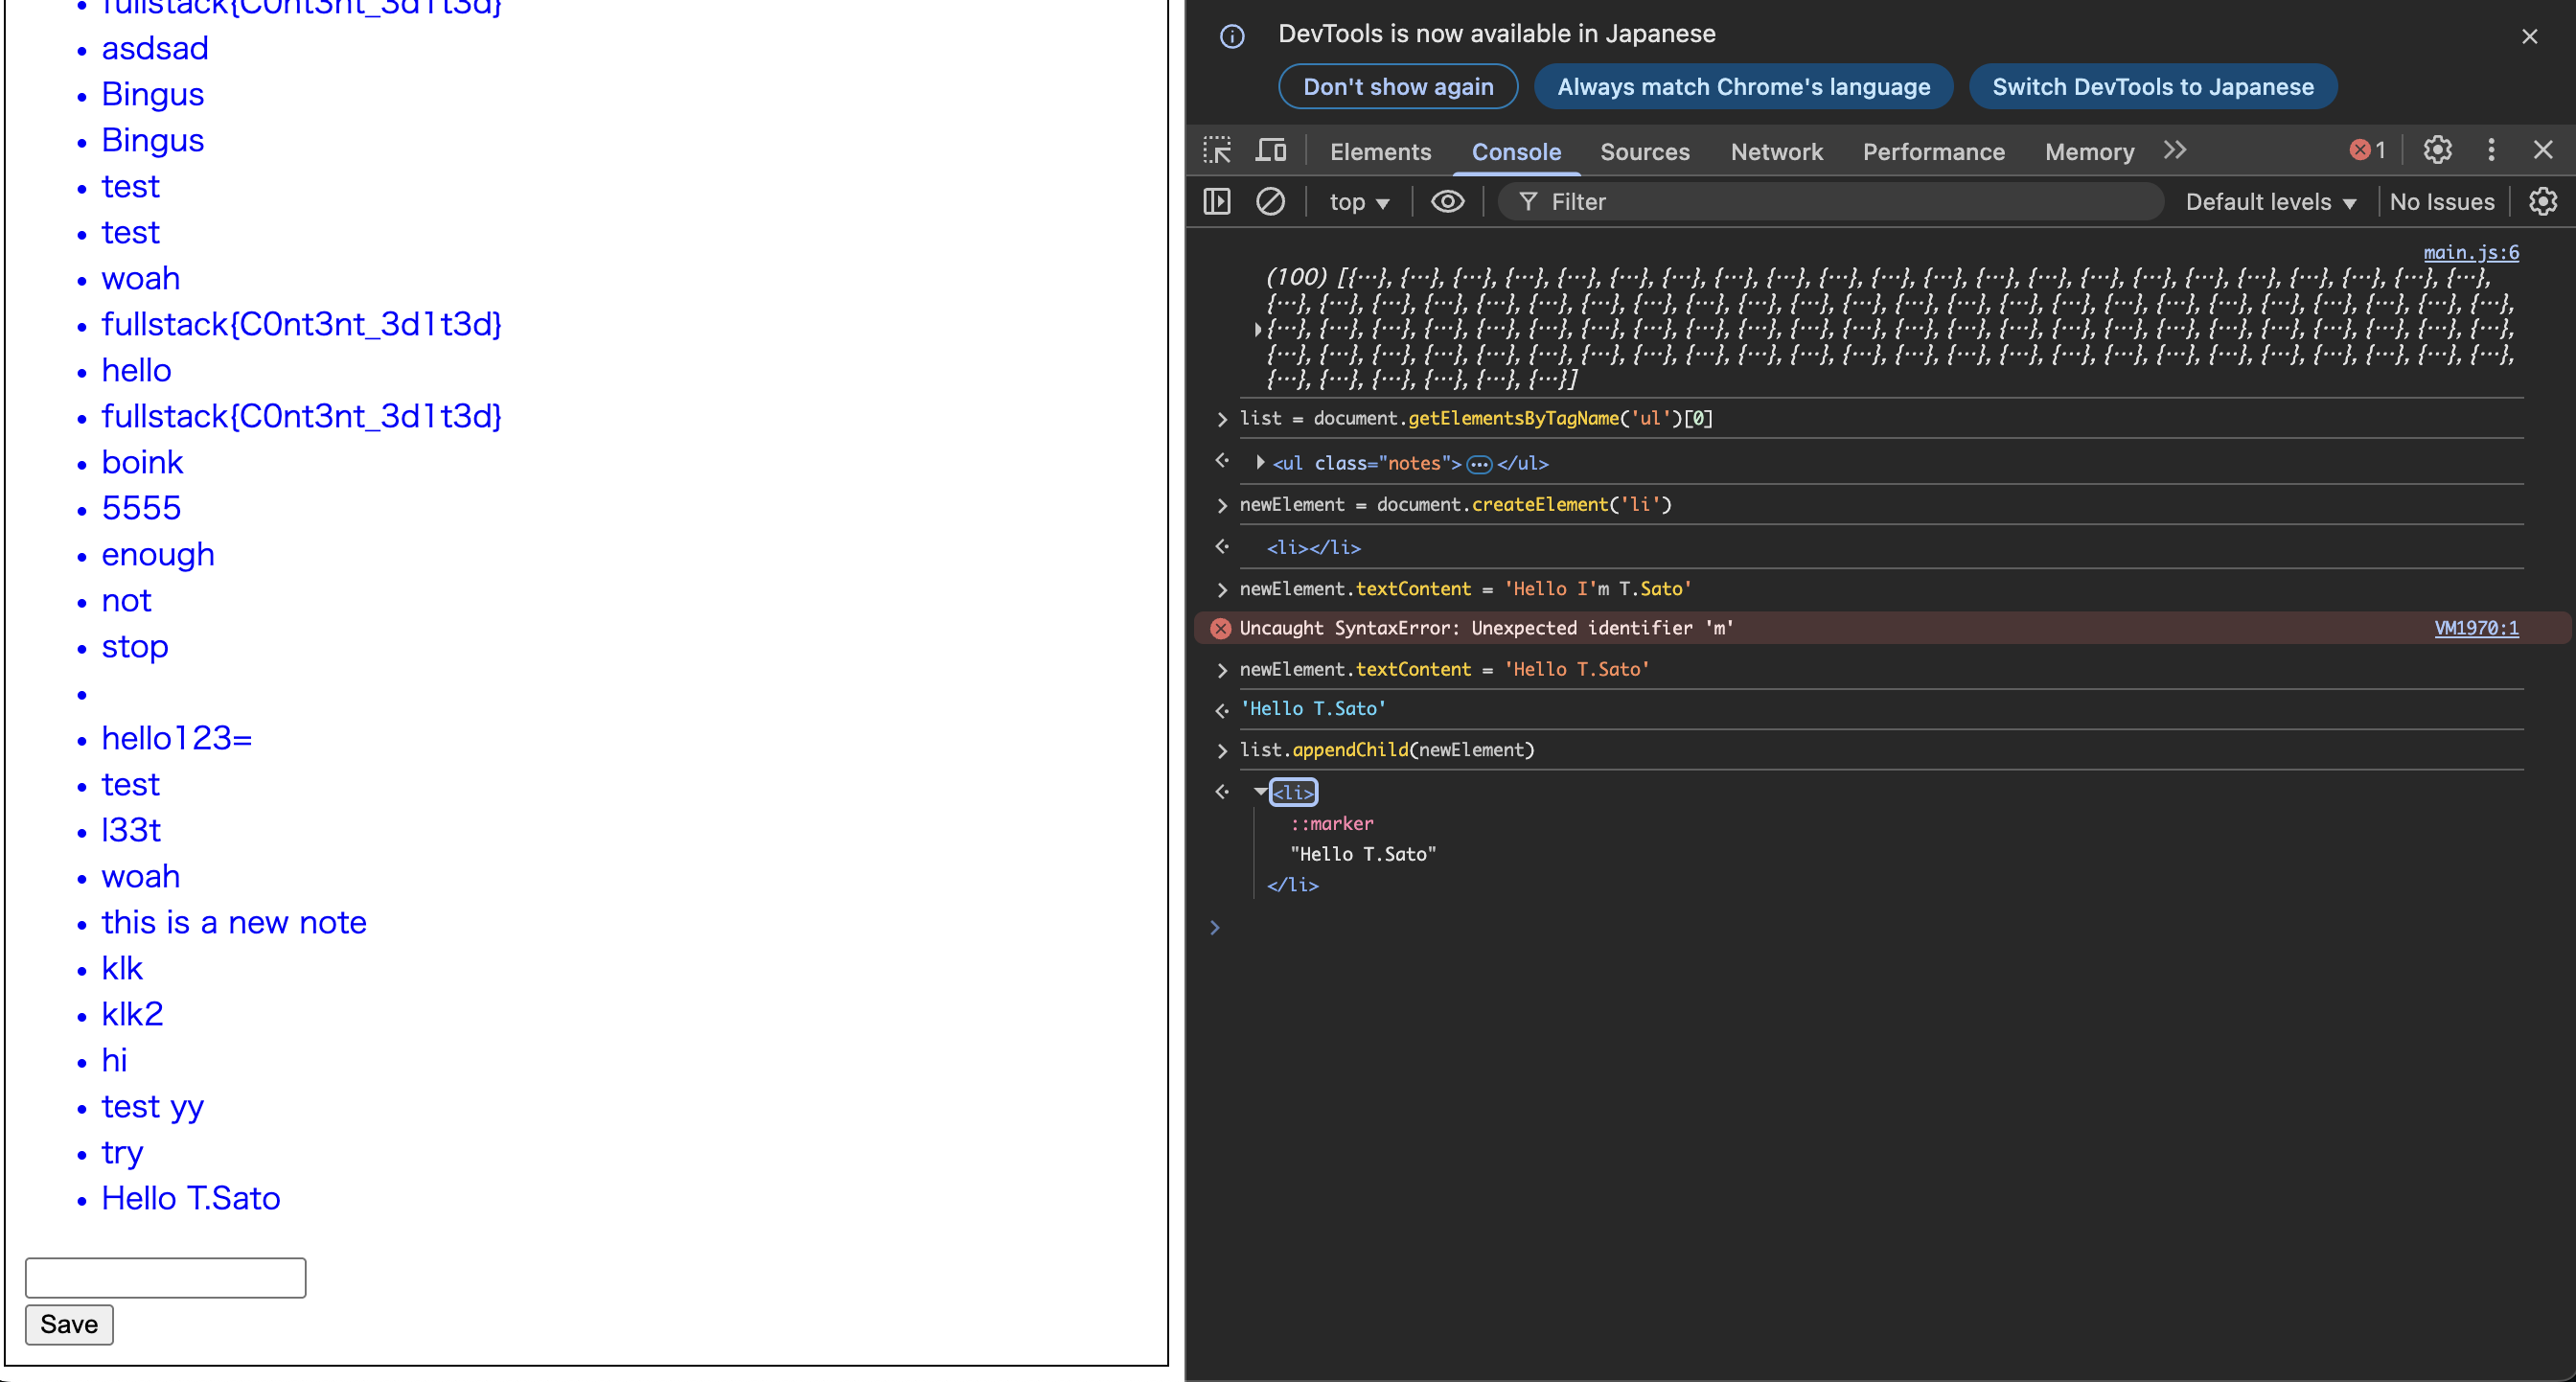Select the inspect element picker icon
Screen dimensions: 2576x1382
click(1217, 151)
